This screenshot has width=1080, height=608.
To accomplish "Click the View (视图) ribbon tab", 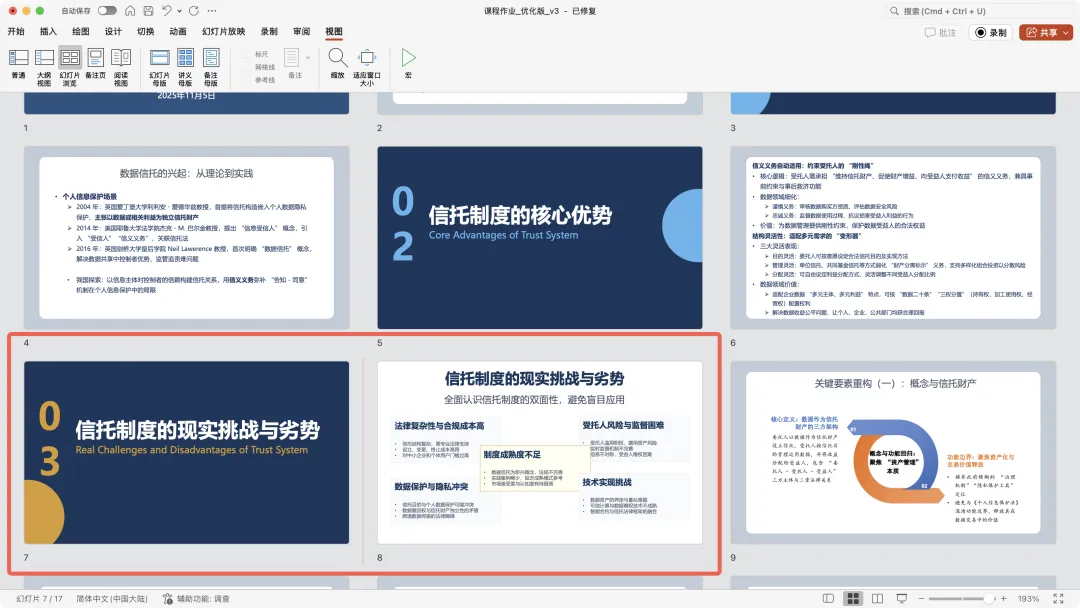I will point(333,32).
